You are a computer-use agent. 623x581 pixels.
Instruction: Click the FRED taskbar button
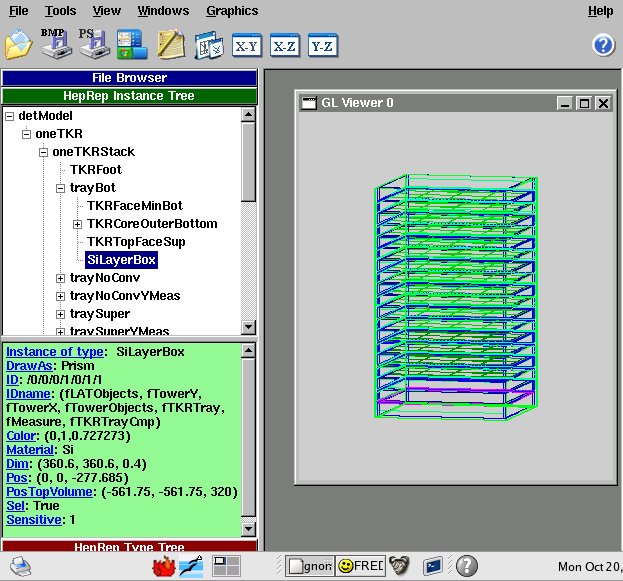point(360,566)
